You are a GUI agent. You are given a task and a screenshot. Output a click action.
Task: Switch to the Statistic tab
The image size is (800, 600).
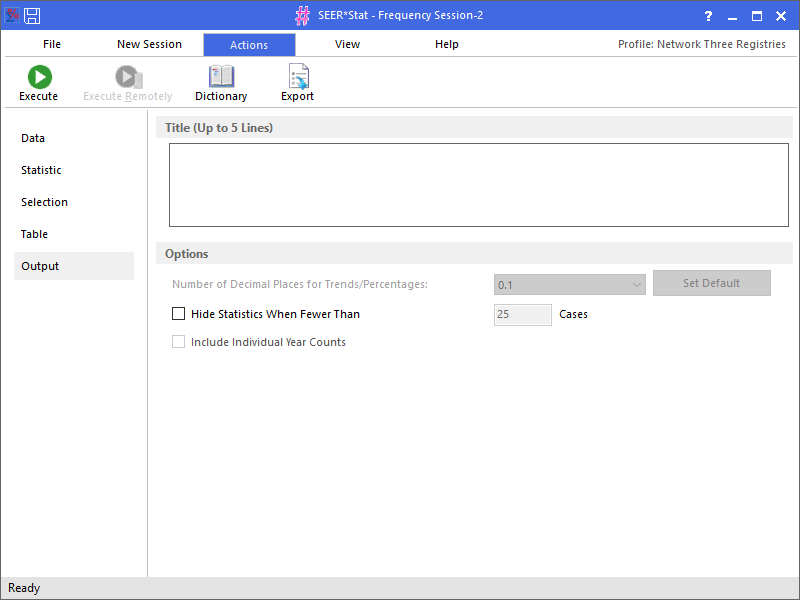[41, 170]
